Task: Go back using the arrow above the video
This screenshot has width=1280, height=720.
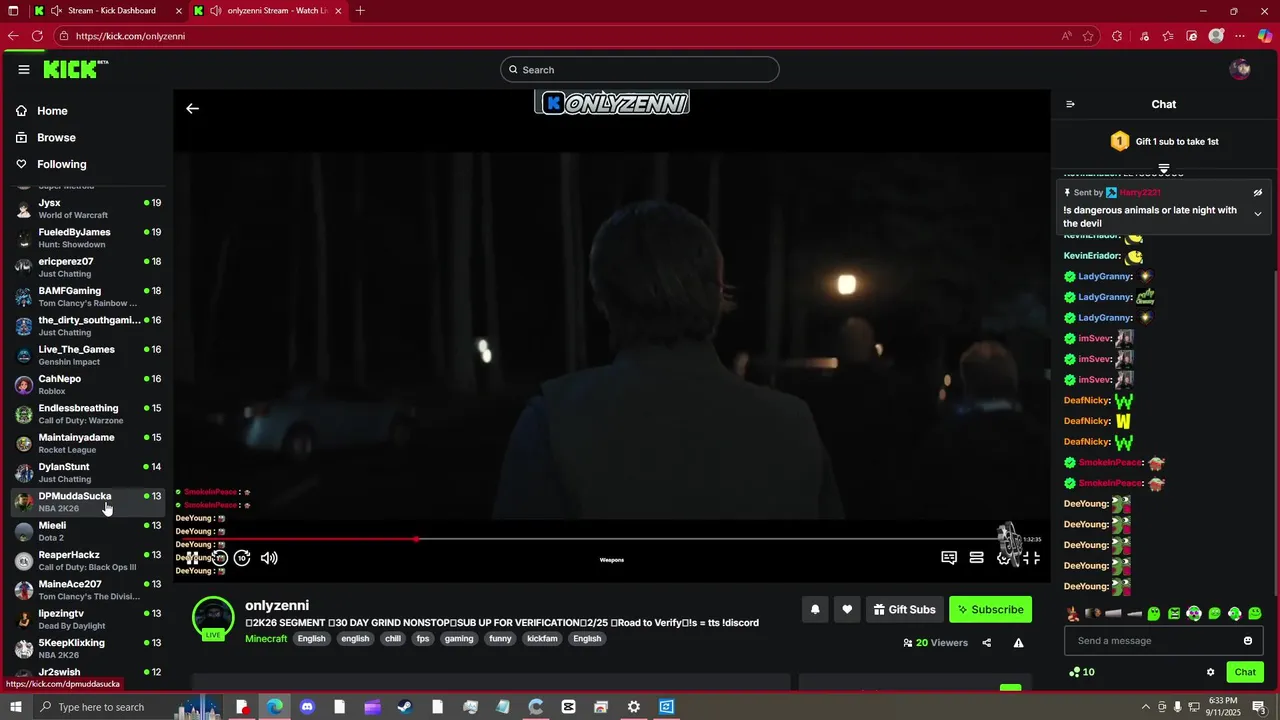Action: click(x=192, y=109)
